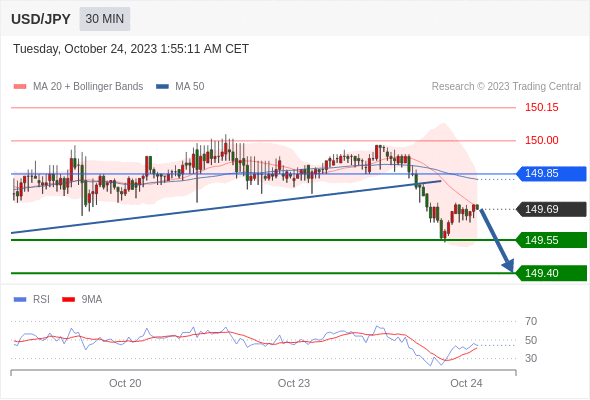The height and width of the screenshot is (400, 590).
Task: Click the blue MA 50 legend swatch
Action: pyautogui.click(x=162, y=87)
